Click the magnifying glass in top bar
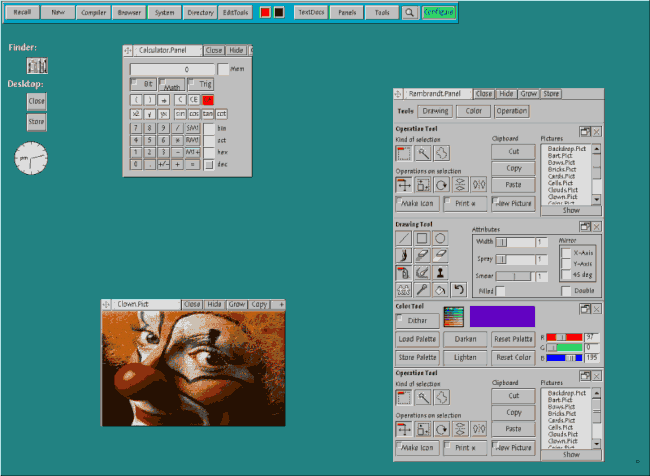This screenshot has width=650, height=476. (410, 13)
